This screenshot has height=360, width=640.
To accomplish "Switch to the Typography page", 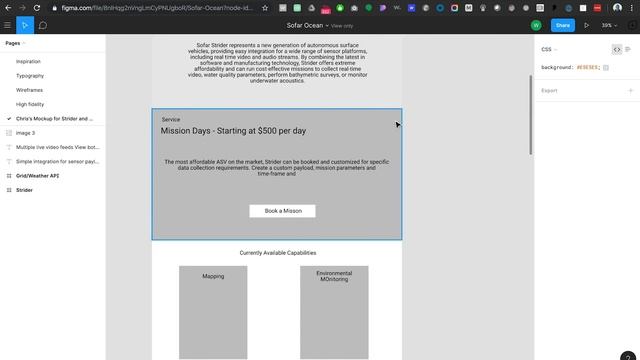I will [30, 76].
